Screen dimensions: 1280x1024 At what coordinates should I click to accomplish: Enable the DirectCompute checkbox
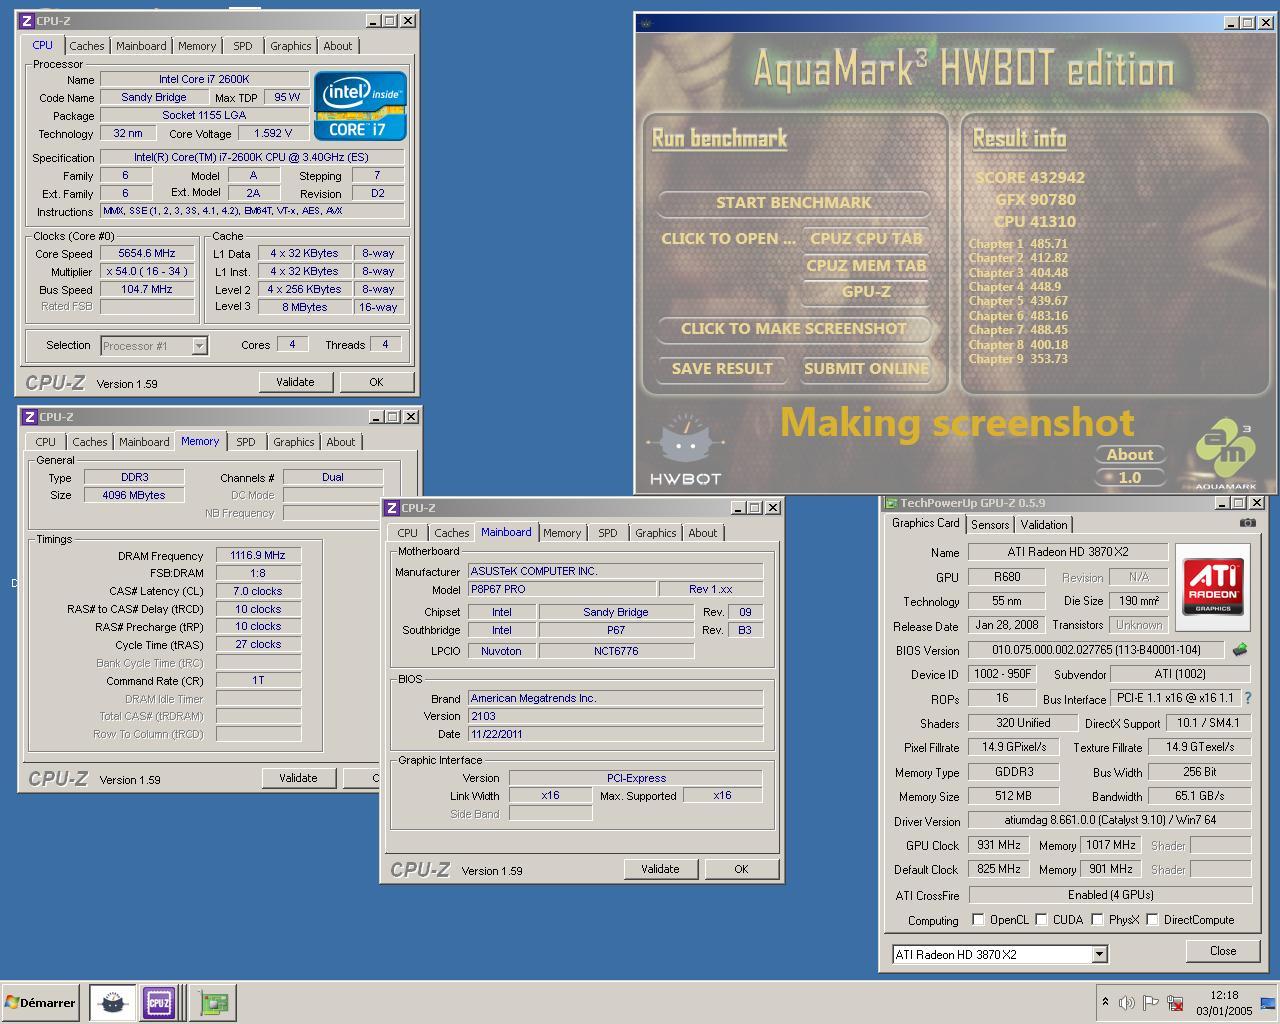[x=1152, y=920]
